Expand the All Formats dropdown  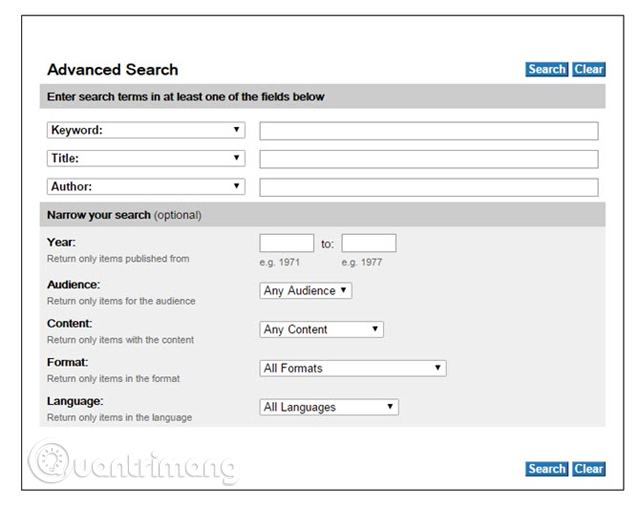352,368
